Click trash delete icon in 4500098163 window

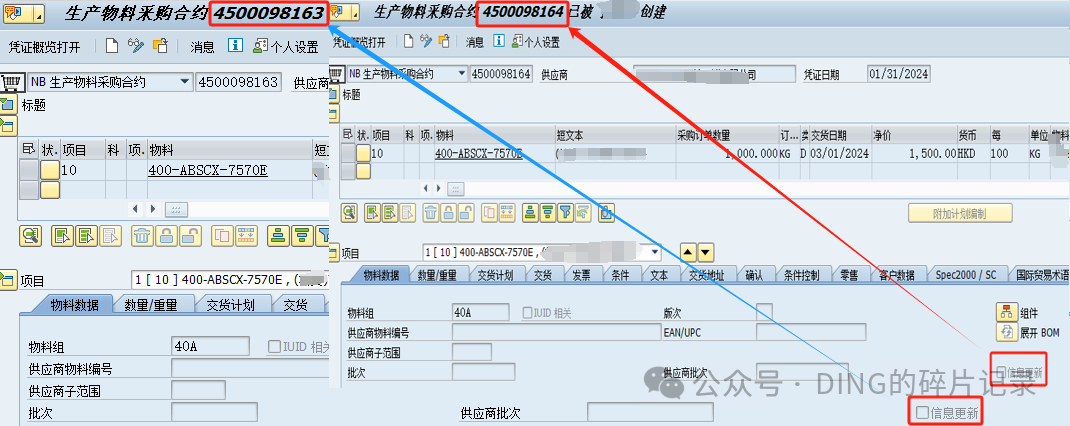(x=142, y=236)
